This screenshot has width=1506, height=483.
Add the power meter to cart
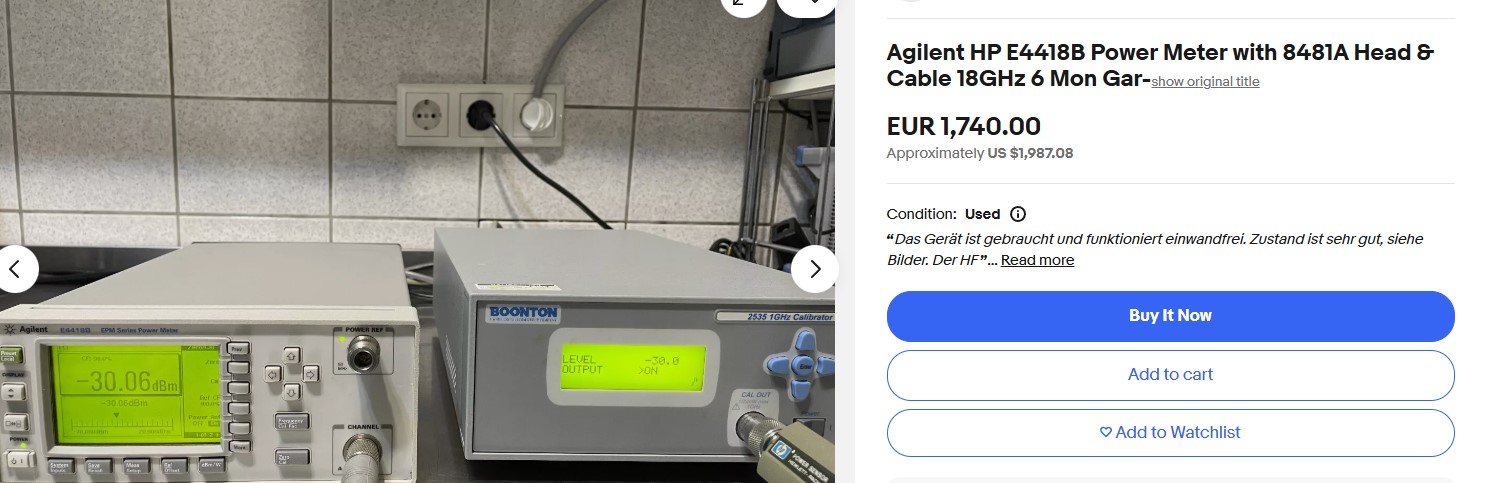point(1170,375)
